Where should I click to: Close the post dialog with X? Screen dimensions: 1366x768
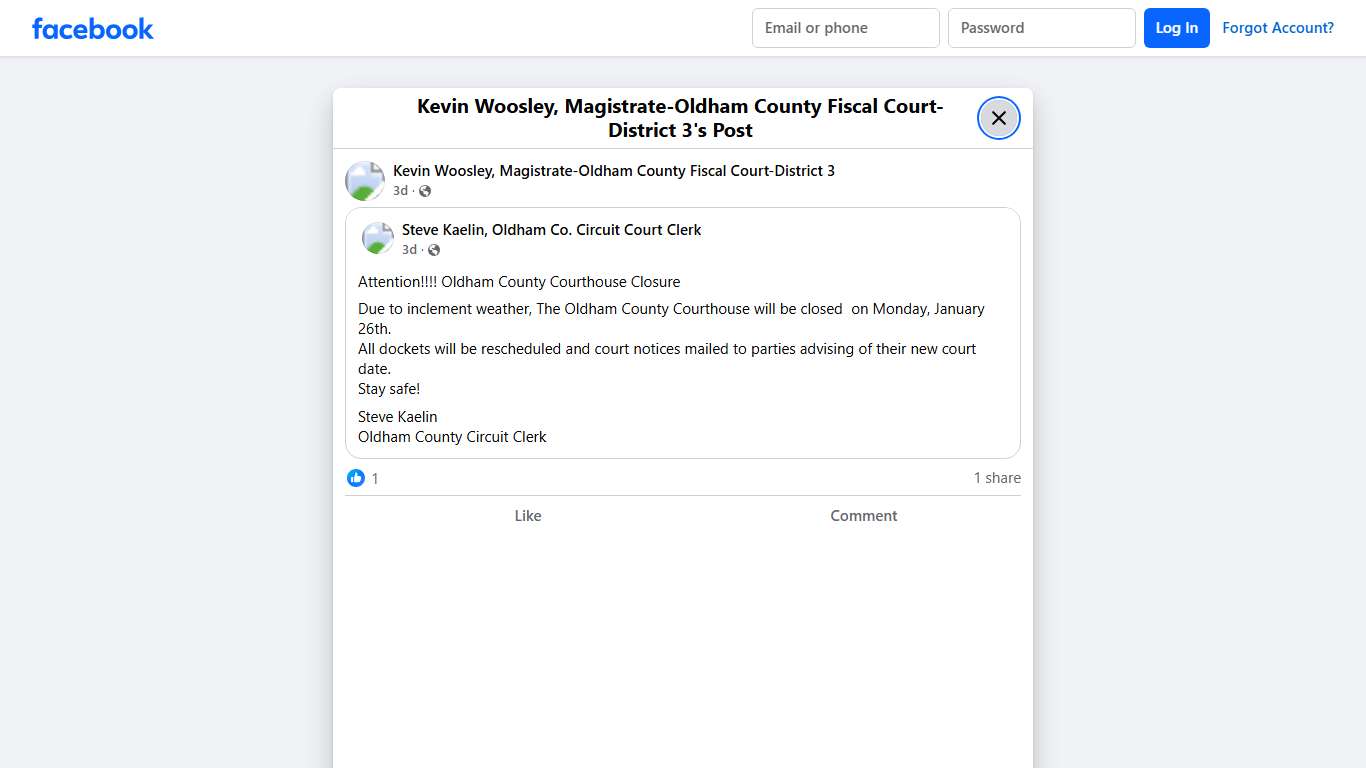[998, 118]
